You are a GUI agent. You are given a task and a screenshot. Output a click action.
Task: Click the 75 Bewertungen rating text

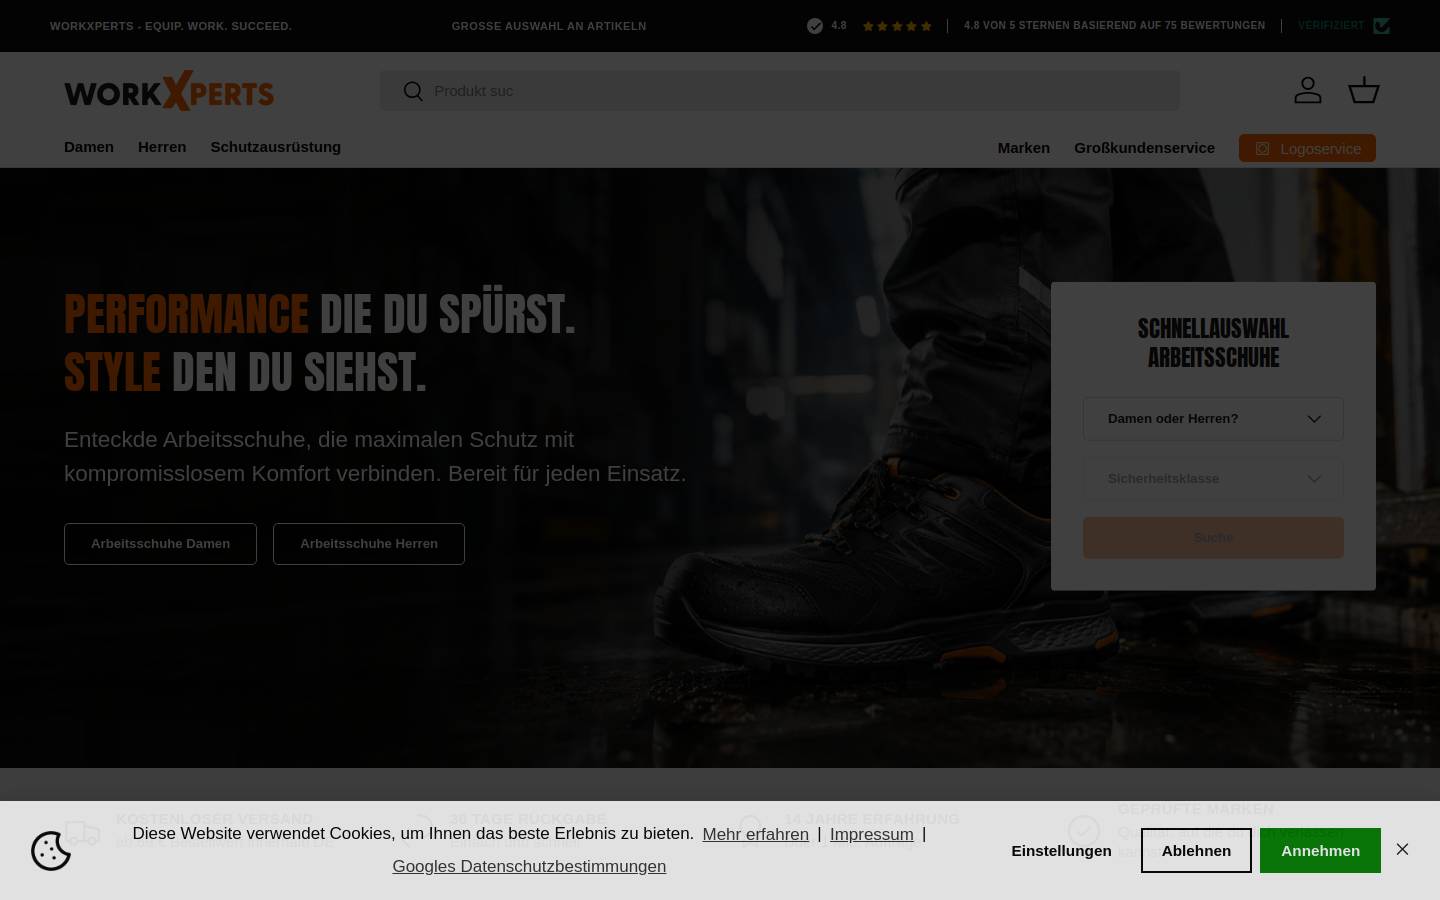[1114, 26]
